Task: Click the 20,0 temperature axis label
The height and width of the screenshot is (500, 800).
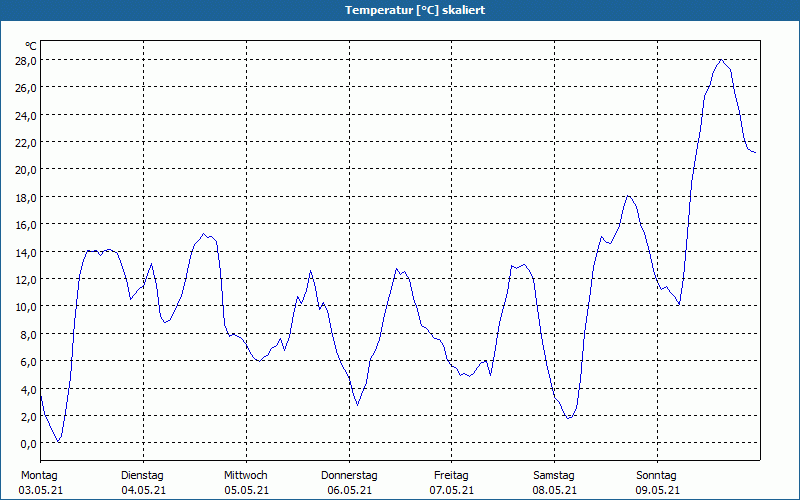Action: [x=26, y=170]
